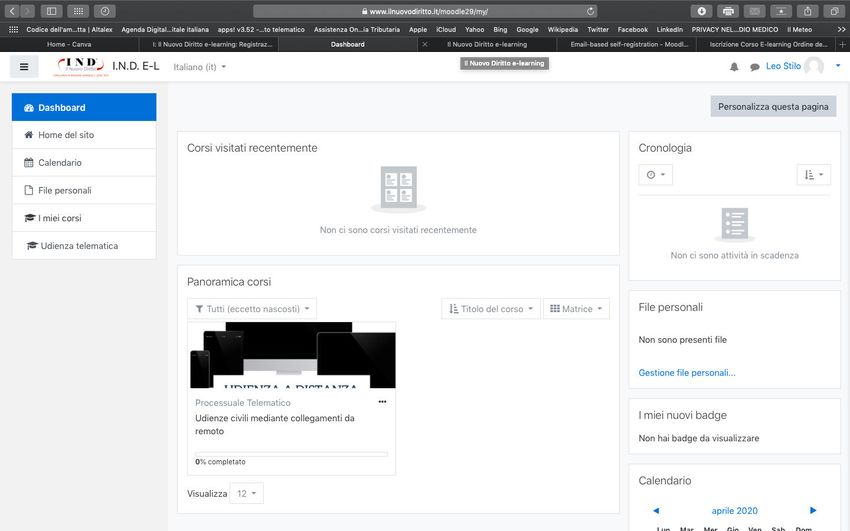Click the course progress bar
Screen dimensions: 850x531
(291, 454)
